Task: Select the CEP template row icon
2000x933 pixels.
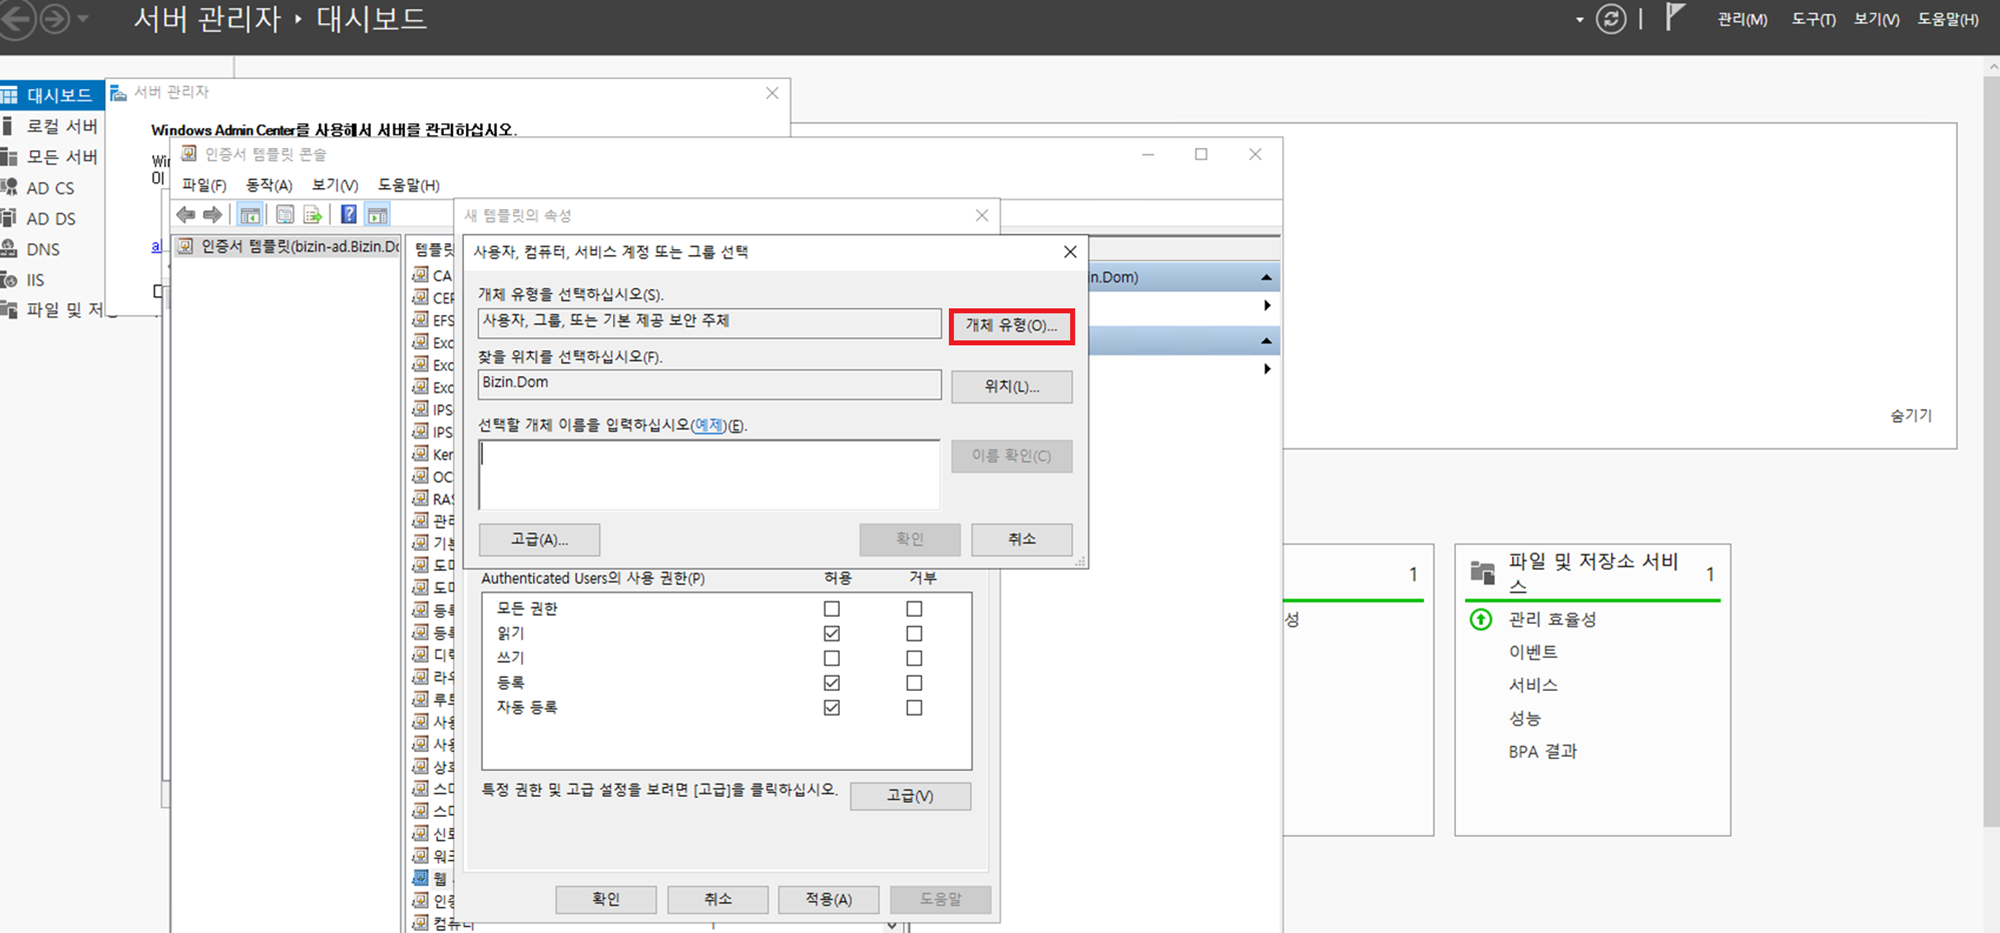Action: (421, 297)
